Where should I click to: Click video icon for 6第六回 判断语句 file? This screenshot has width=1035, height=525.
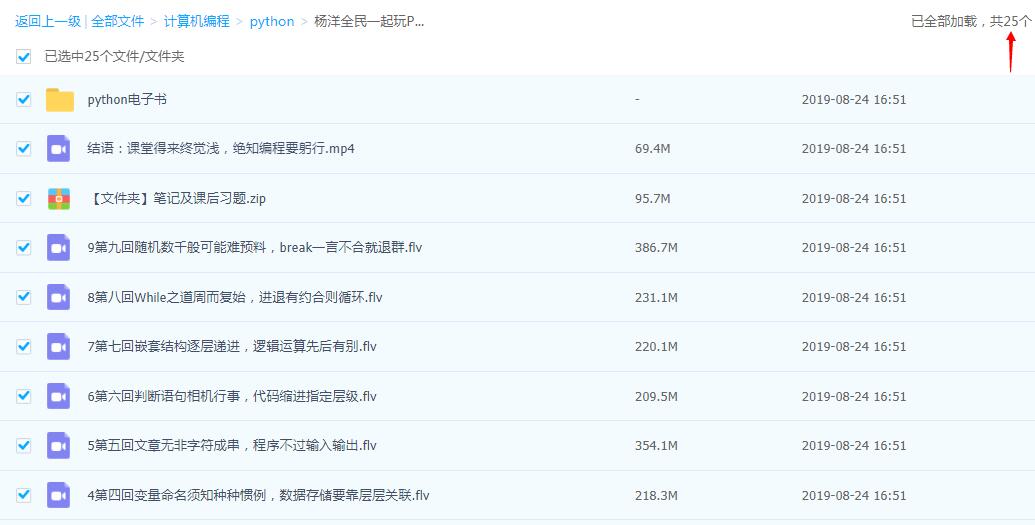pyautogui.click(x=59, y=396)
